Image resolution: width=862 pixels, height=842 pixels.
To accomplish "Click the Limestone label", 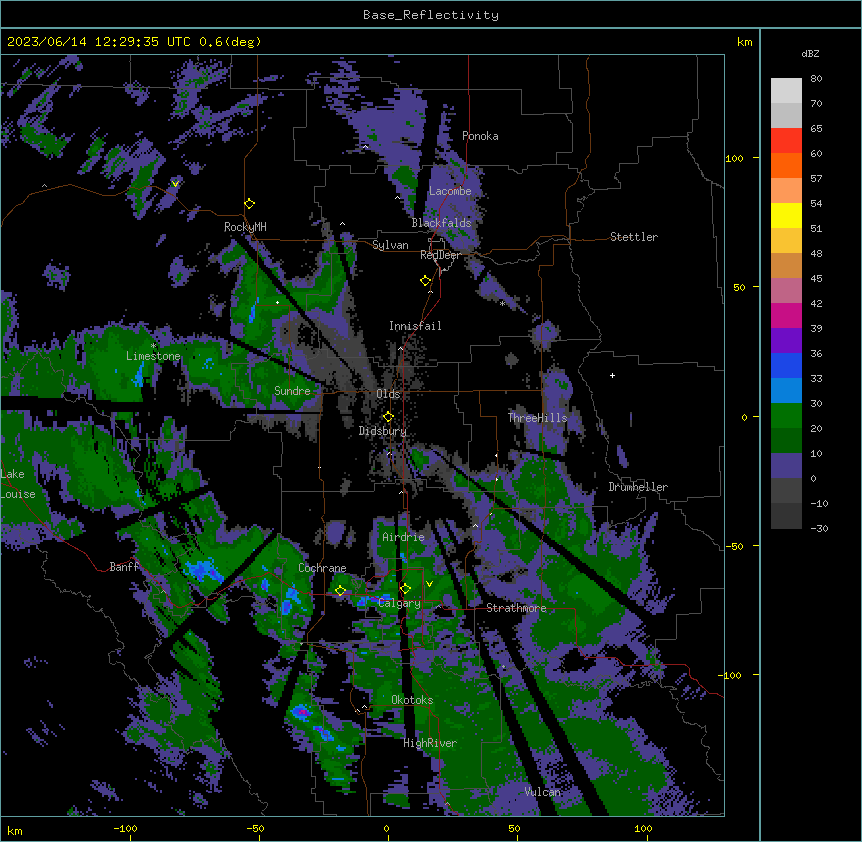I will [153, 356].
